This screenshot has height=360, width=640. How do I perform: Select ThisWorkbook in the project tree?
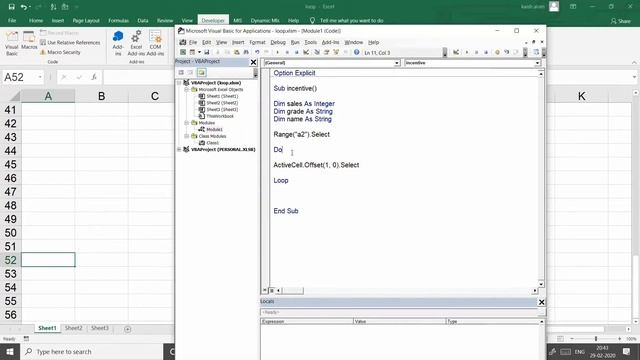point(220,116)
